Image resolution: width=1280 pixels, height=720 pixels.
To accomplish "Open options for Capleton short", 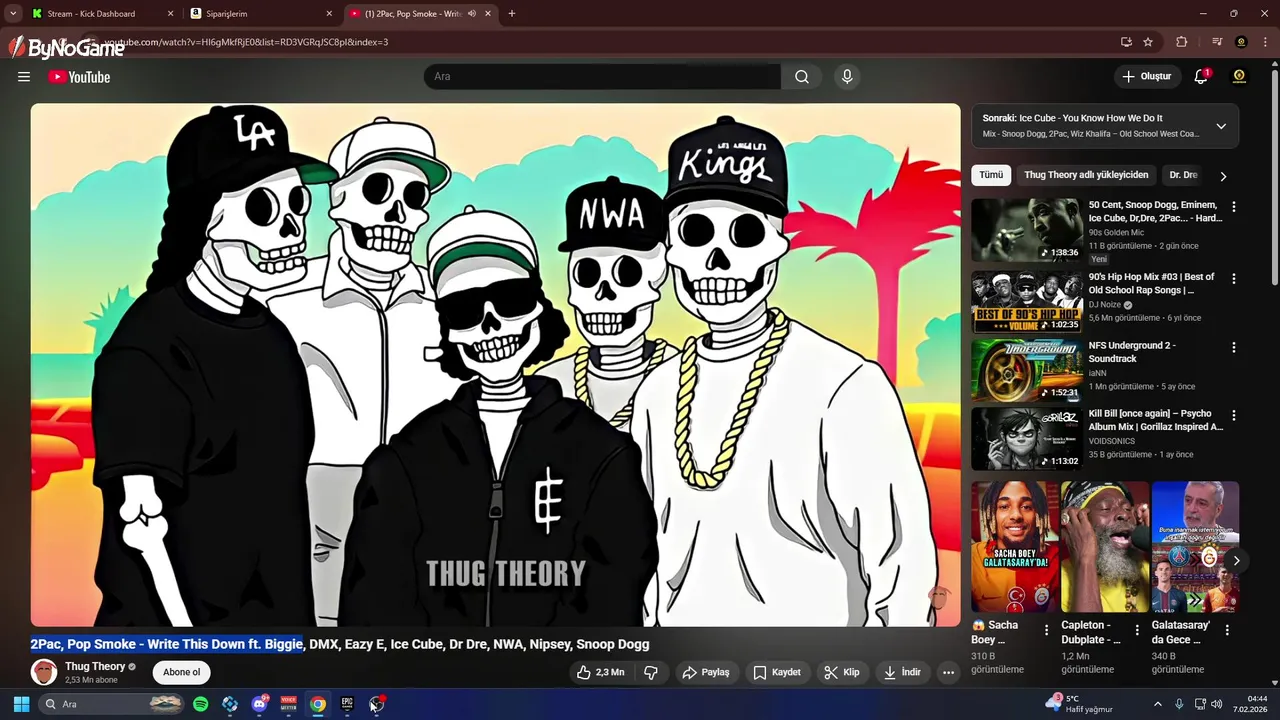I will pyautogui.click(x=1137, y=630).
